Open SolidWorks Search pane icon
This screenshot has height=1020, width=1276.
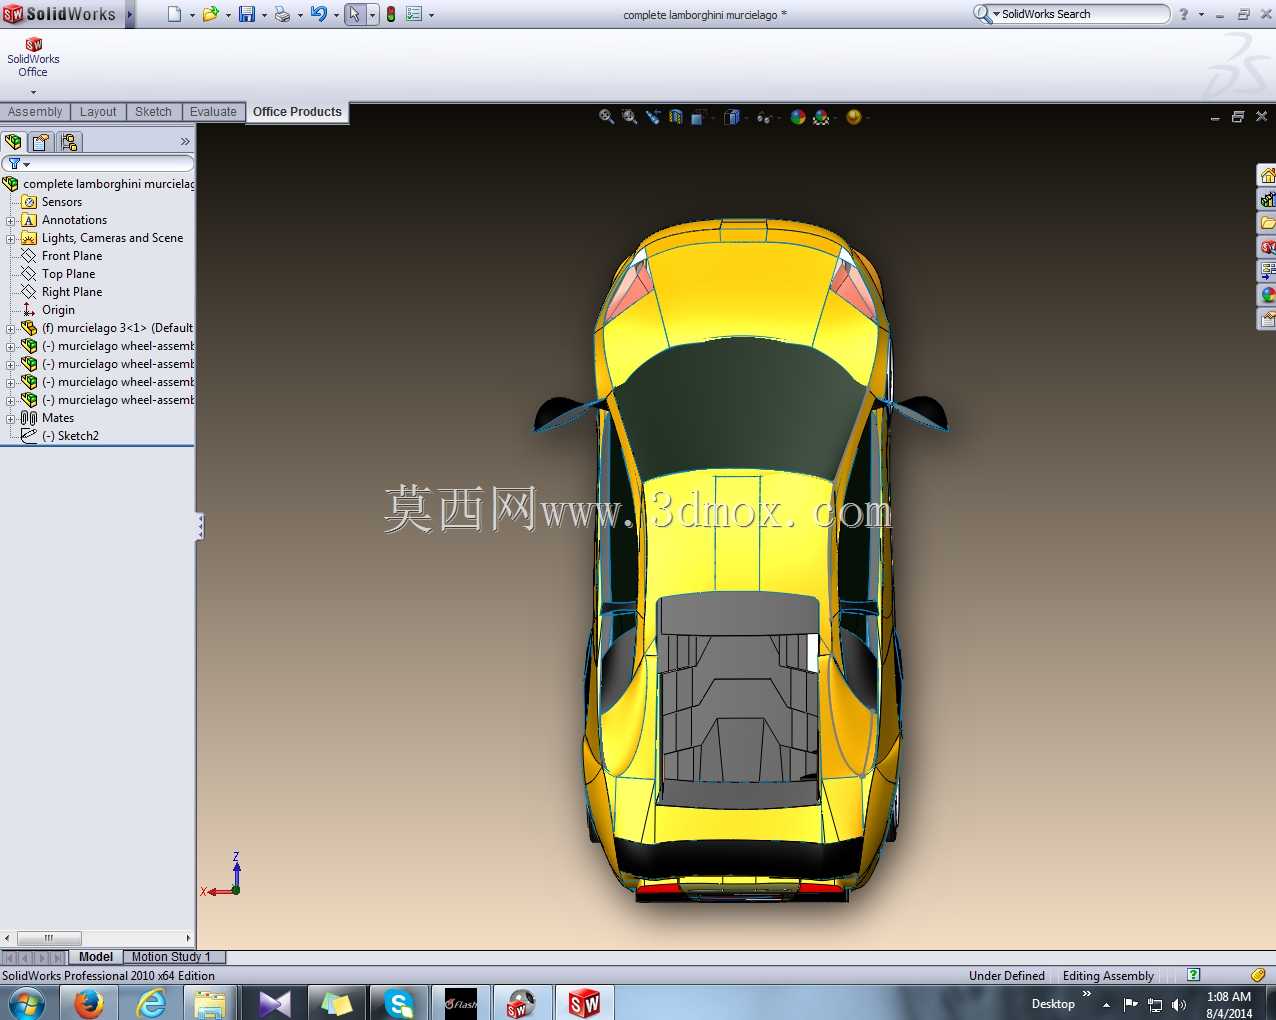pos(1267,247)
